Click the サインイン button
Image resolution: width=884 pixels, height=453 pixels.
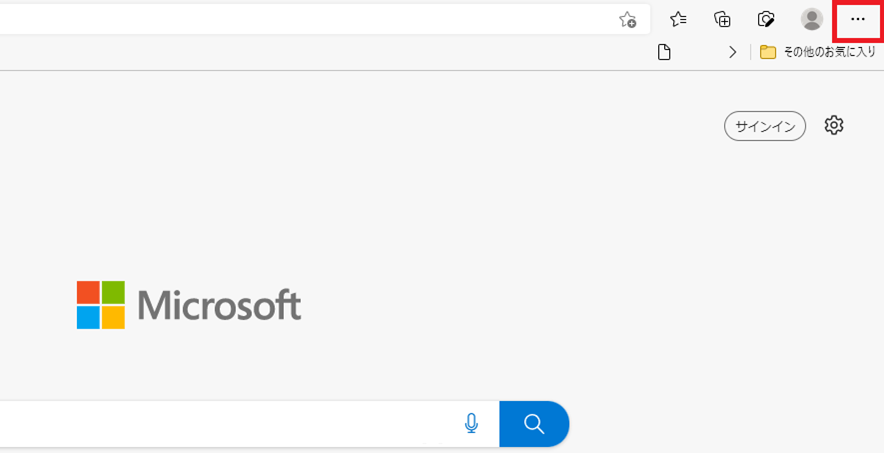click(765, 126)
